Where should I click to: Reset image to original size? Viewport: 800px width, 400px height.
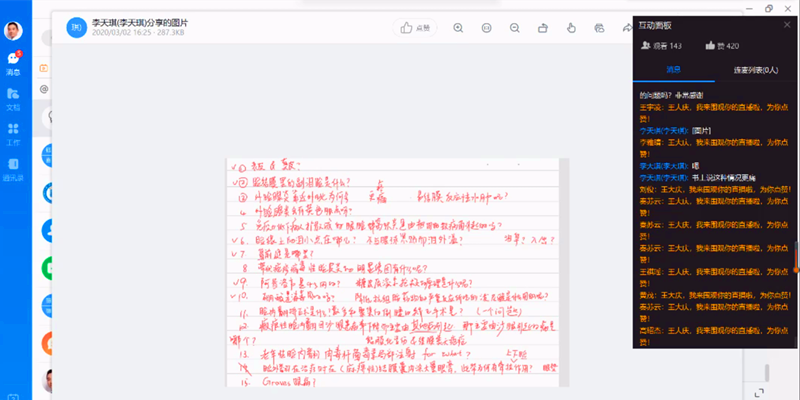tap(487, 28)
